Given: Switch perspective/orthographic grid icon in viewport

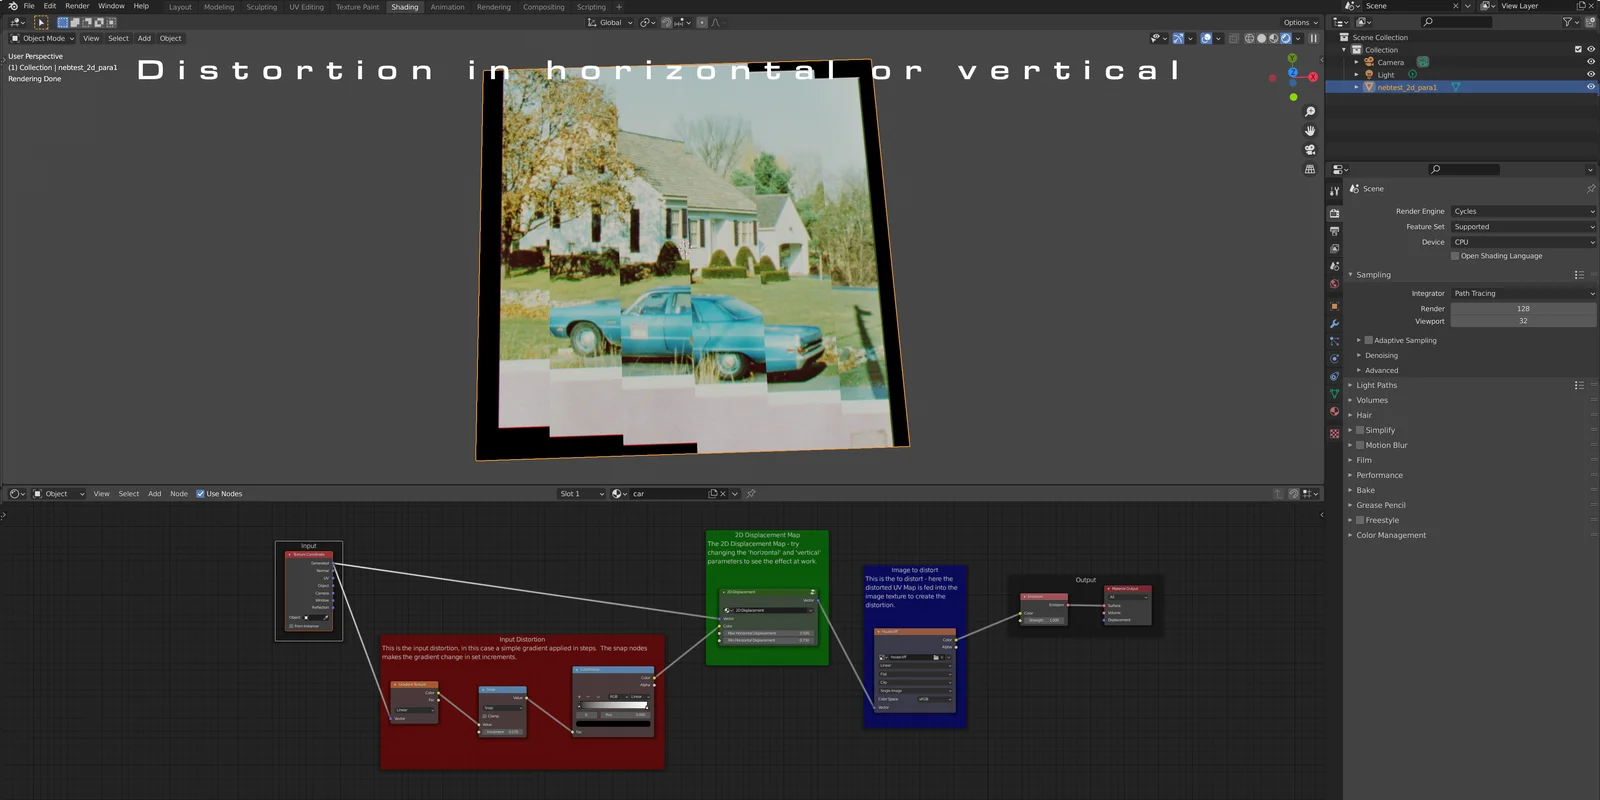Looking at the screenshot, I should [1310, 169].
